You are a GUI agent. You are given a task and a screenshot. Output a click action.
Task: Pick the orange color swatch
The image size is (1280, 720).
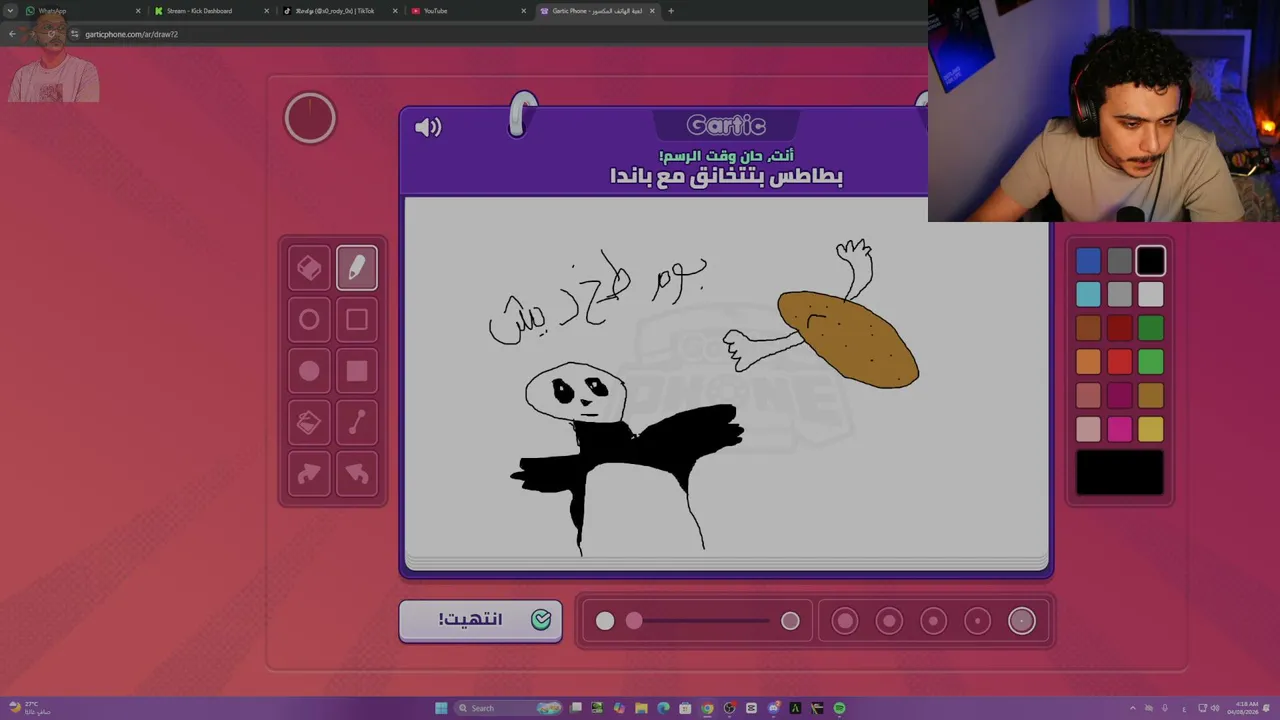pos(1088,362)
